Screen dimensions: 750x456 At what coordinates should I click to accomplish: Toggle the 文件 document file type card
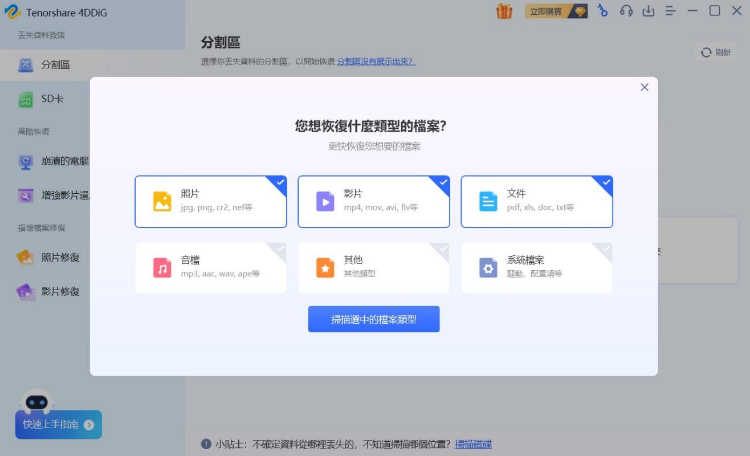(537, 201)
